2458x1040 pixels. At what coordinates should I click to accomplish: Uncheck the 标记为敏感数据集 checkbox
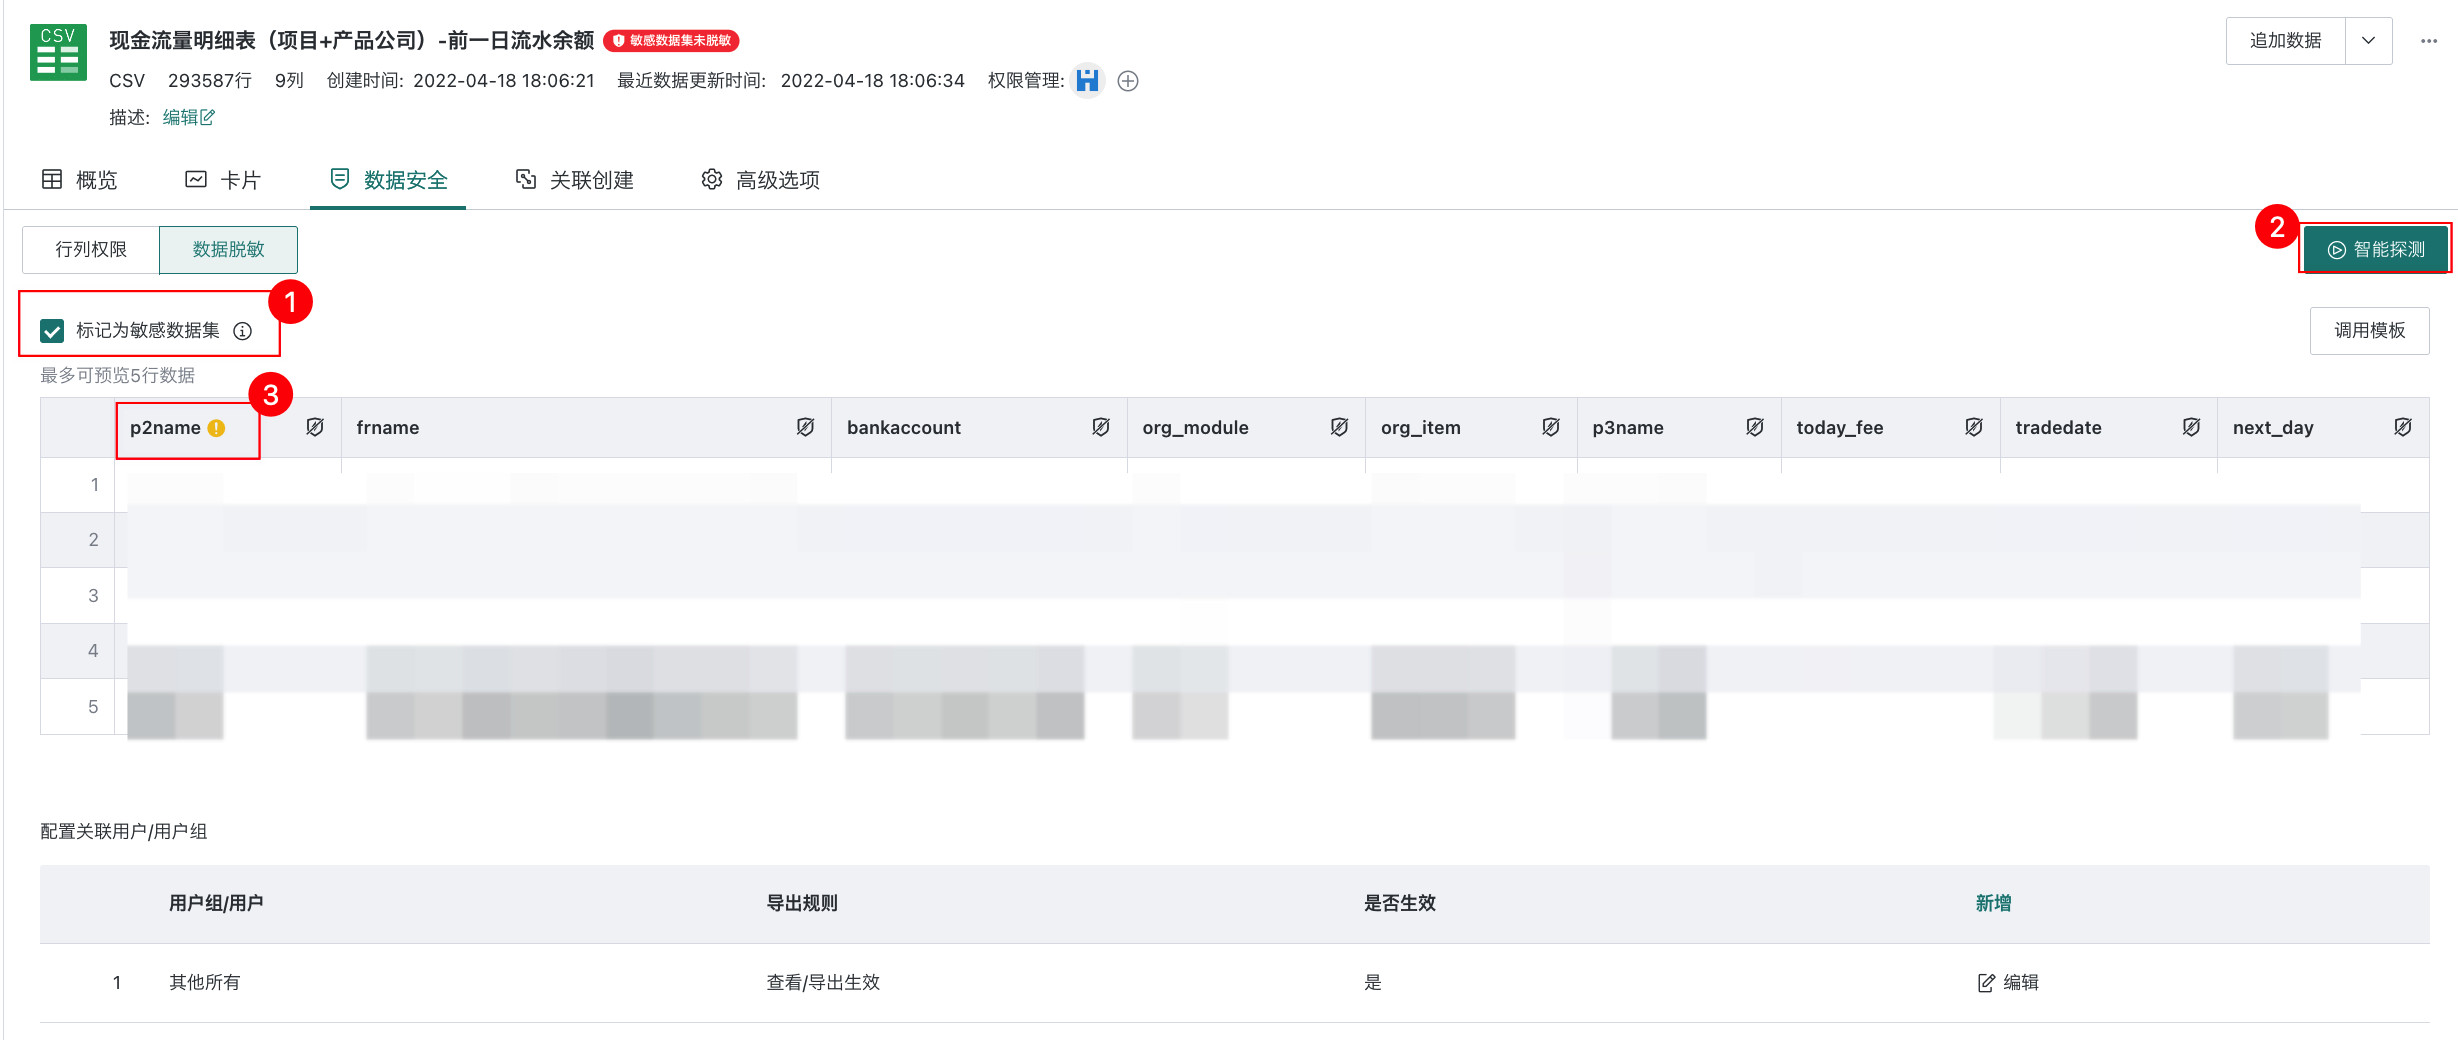[51, 330]
